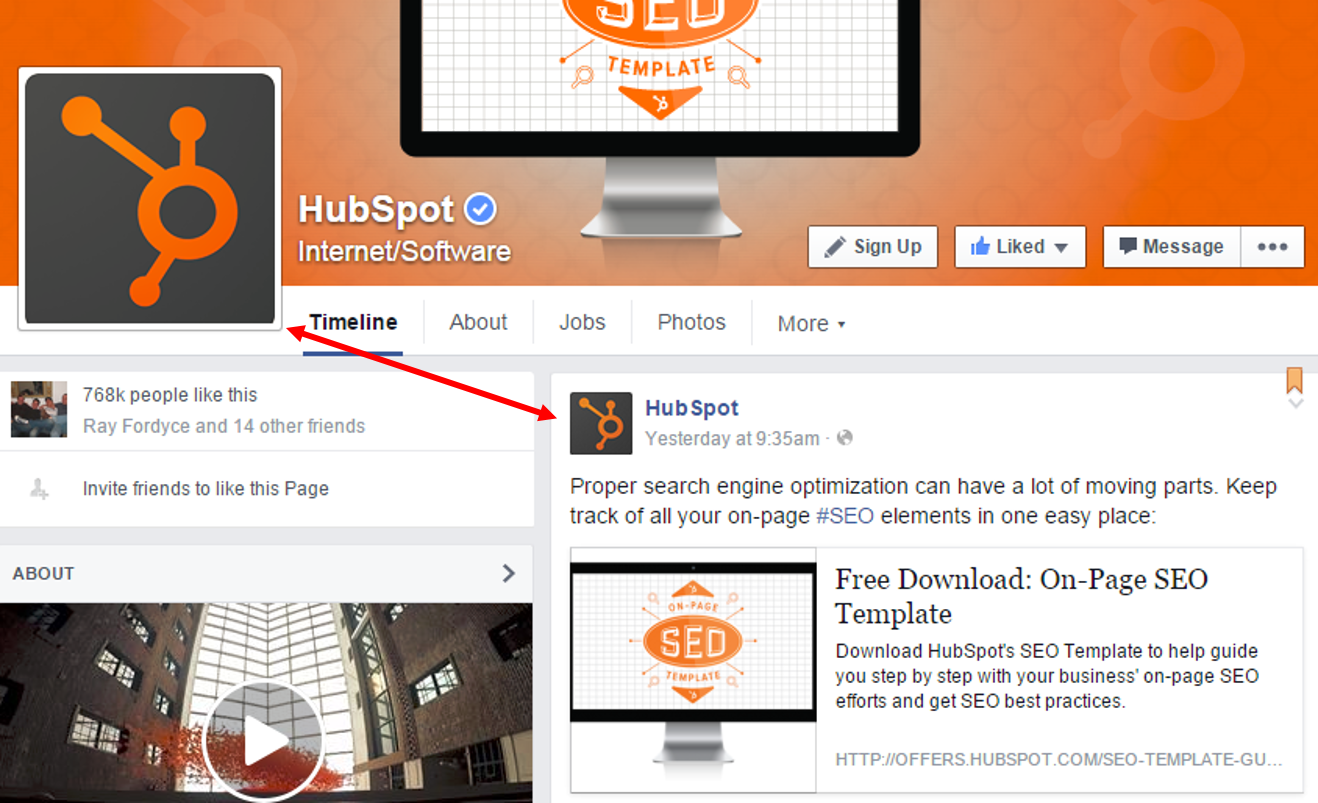Click HubSpot's large profile picture logo

pos(150,198)
